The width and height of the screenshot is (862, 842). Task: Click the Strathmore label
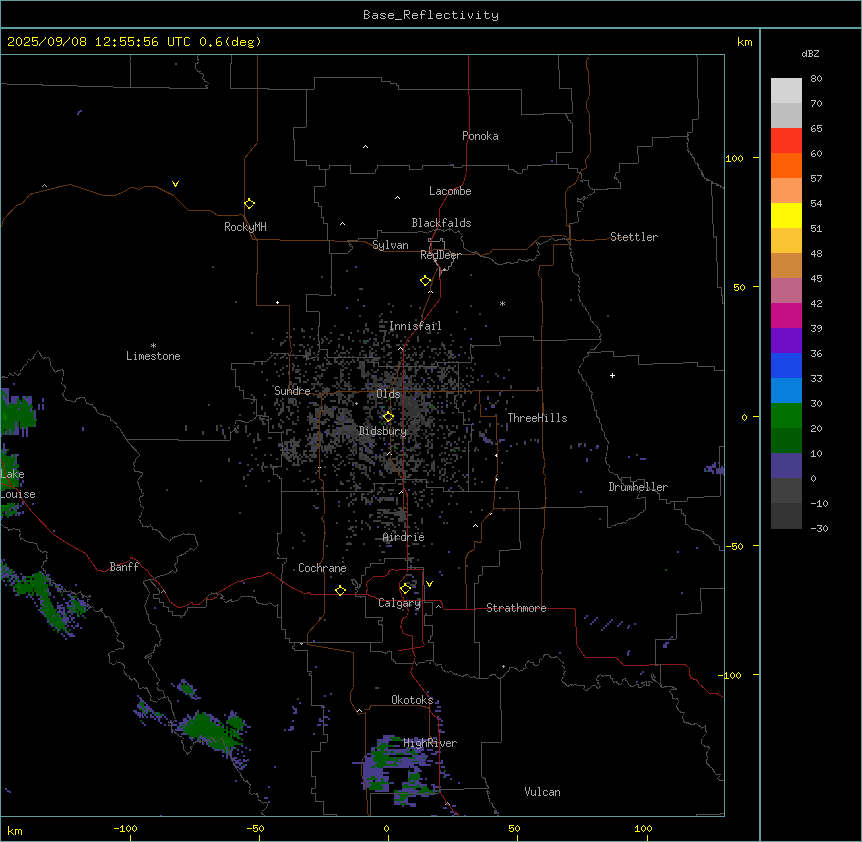click(x=516, y=608)
